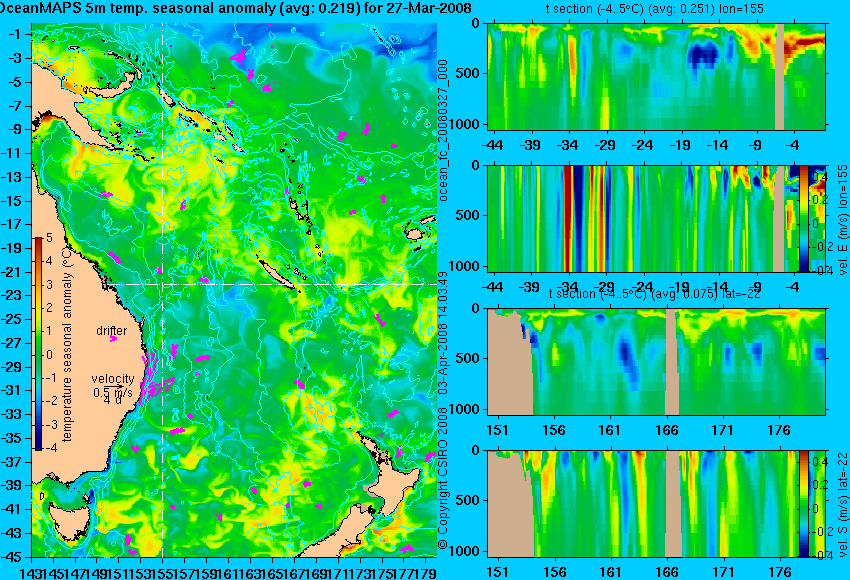Screen dimensions: 850x580
Task: Click '166' tick under the temperature lat=-22 section
Action: click(x=667, y=430)
